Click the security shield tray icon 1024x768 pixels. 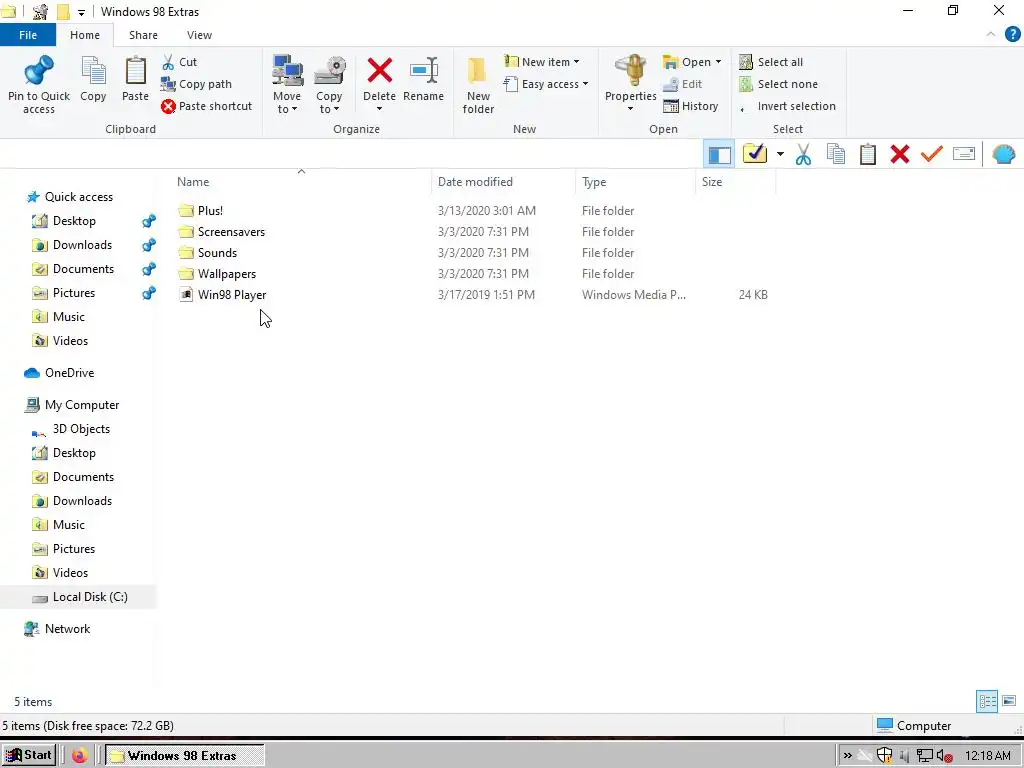coord(884,756)
